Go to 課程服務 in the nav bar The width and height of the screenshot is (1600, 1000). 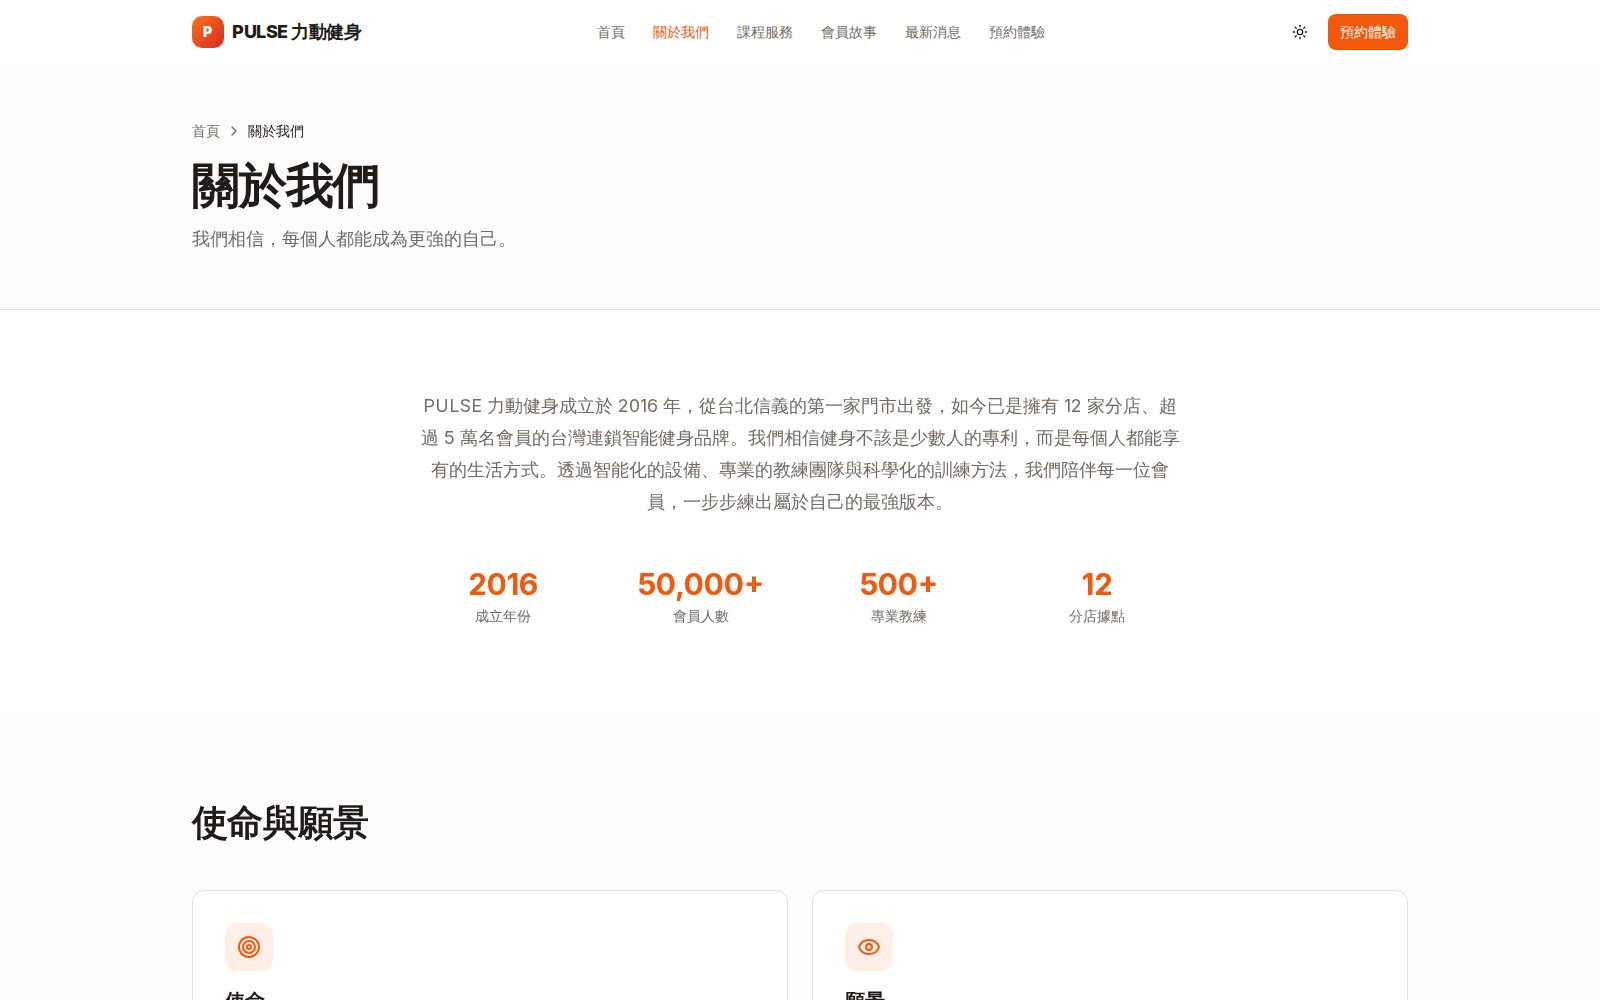[x=765, y=32]
